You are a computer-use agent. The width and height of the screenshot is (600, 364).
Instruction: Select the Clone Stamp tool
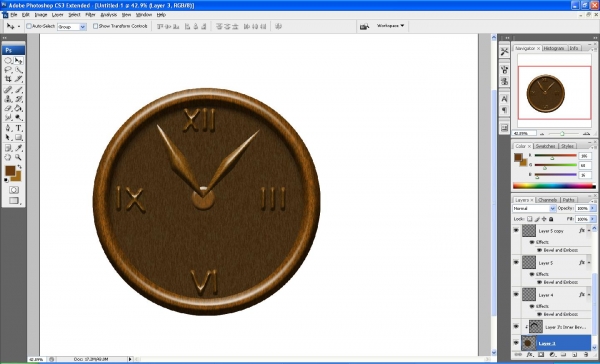8,99
